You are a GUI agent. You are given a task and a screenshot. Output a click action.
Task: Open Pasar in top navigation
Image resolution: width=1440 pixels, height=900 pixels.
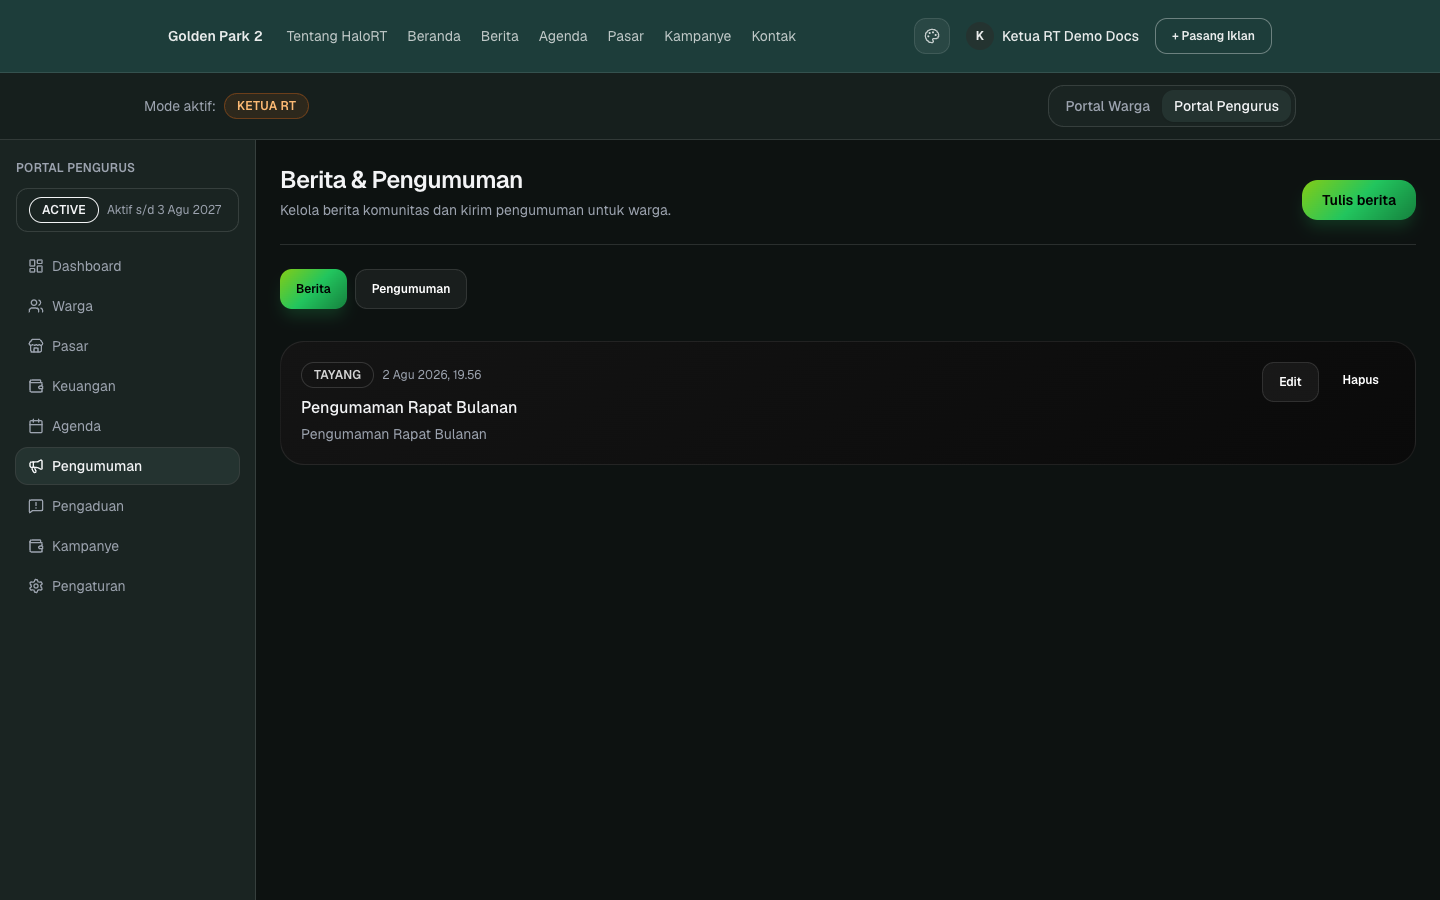click(x=626, y=36)
